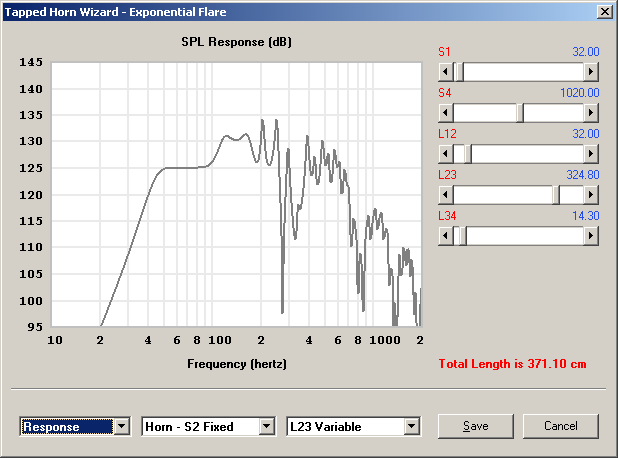The image size is (618, 458).
Task: Click the L23 slider thumb
Action: 556,195
